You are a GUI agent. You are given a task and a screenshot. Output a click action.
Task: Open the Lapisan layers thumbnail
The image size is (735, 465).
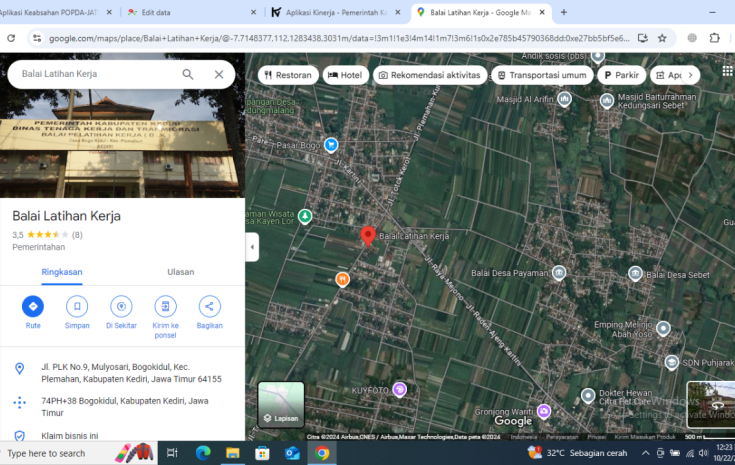click(281, 404)
